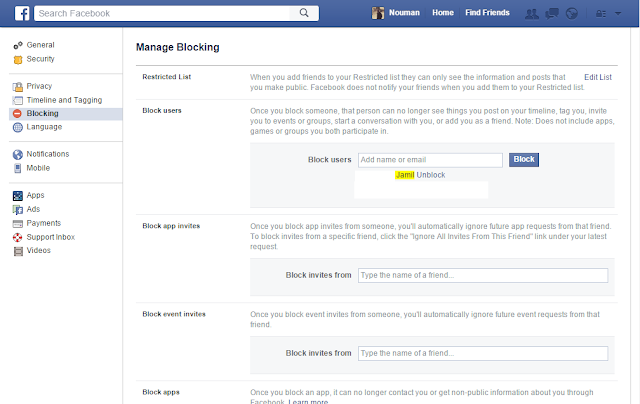
Task: Click the Timeline and Tagging icon
Action: pos(18,100)
